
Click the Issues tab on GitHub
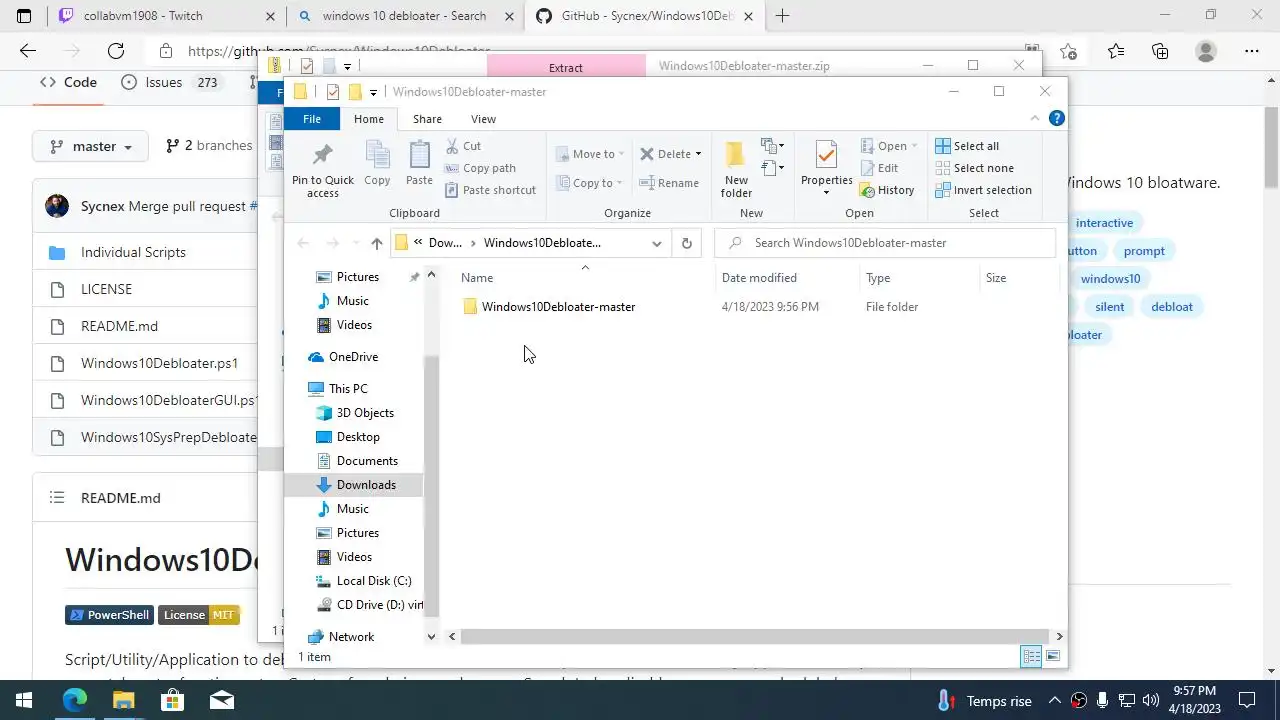point(170,83)
